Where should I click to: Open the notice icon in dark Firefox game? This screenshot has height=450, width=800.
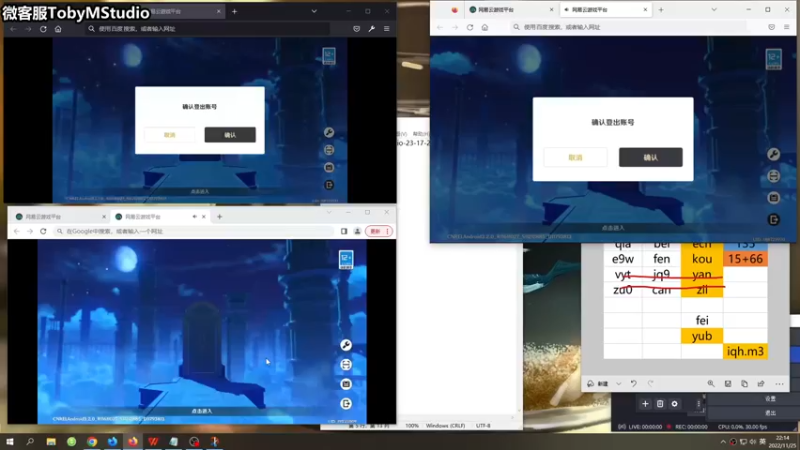[329, 167]
